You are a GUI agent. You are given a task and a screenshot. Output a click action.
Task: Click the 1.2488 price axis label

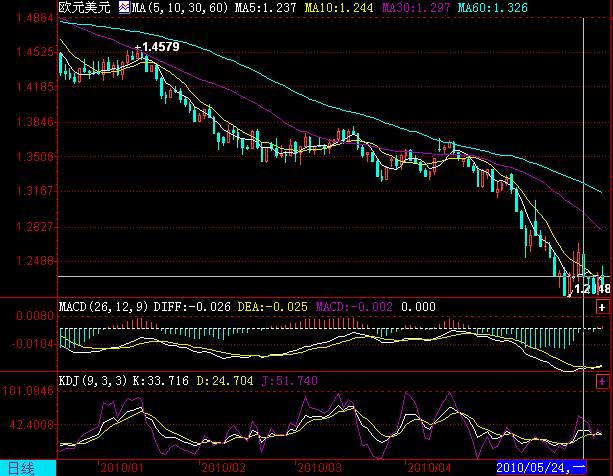pos(35,261)
